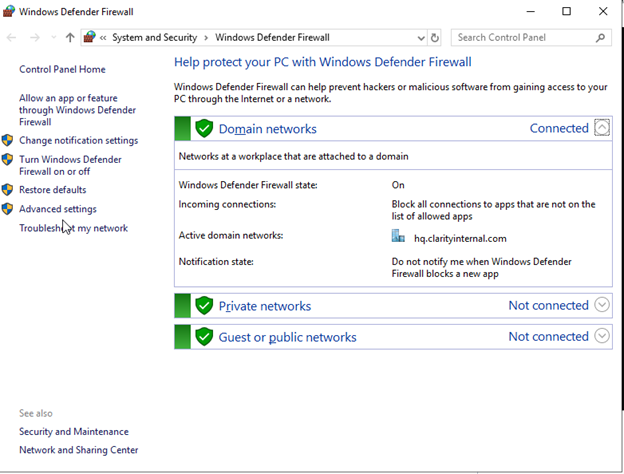624x474 pixels.
Task: Click the firewall state value On
Action: [398, 185]
